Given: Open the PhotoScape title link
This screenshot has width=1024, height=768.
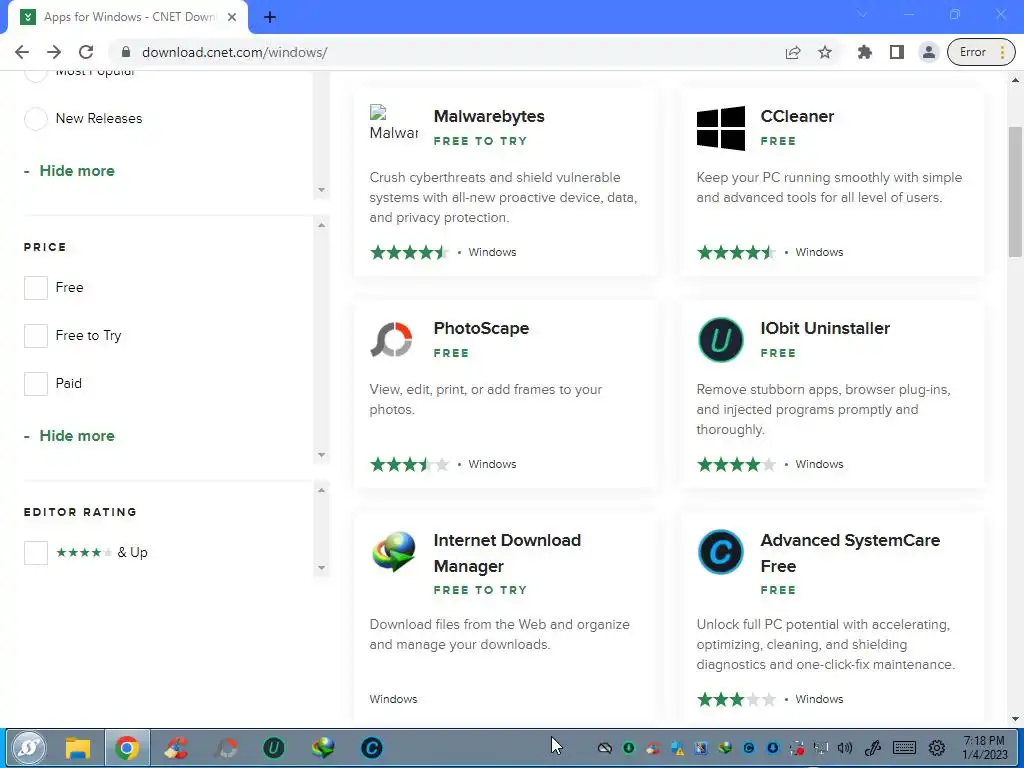Looking at the screenshot, I should coord(481,328).
